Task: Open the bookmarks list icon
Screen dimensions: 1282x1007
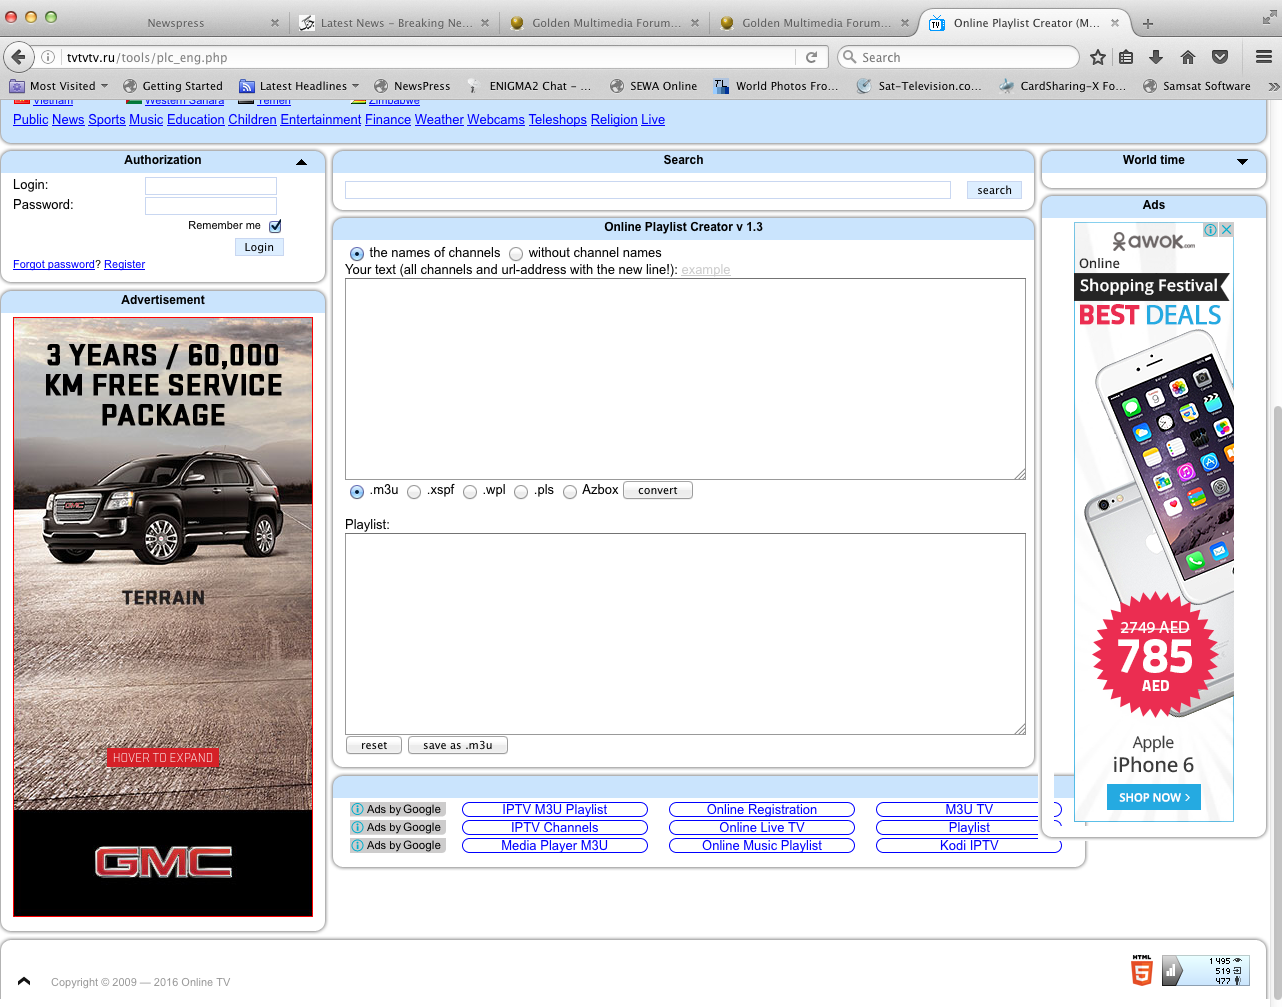Action: [1126, 57]
